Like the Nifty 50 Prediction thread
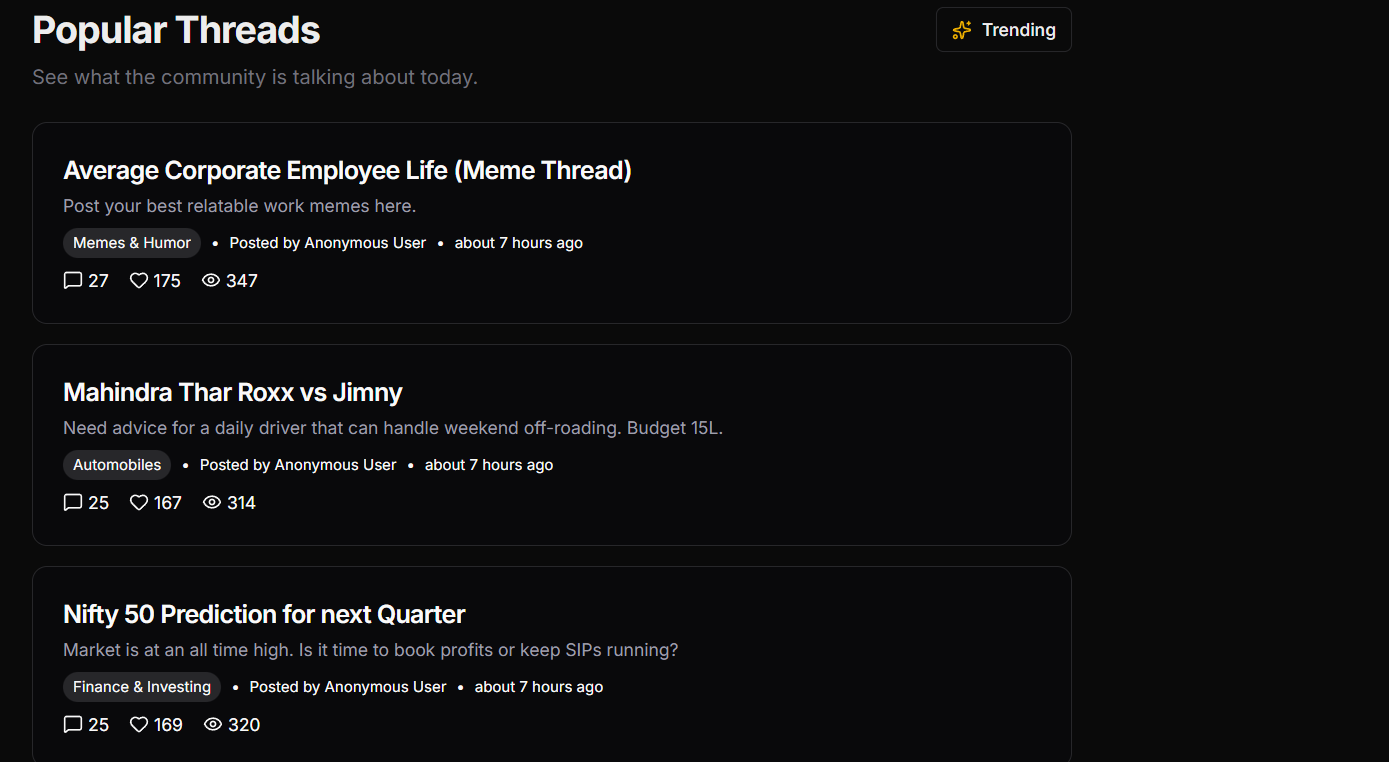The height and width of the screenshot is (762, 1389). point(139,725)
